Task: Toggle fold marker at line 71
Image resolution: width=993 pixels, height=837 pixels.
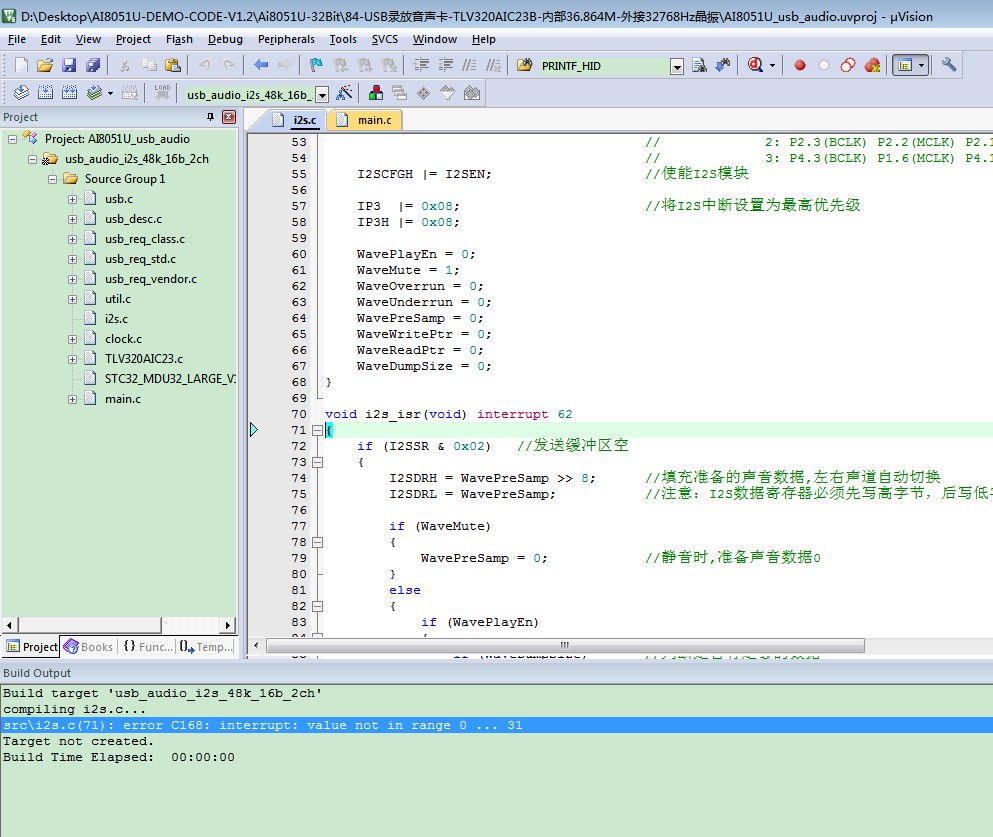Action: pos(317,430)
